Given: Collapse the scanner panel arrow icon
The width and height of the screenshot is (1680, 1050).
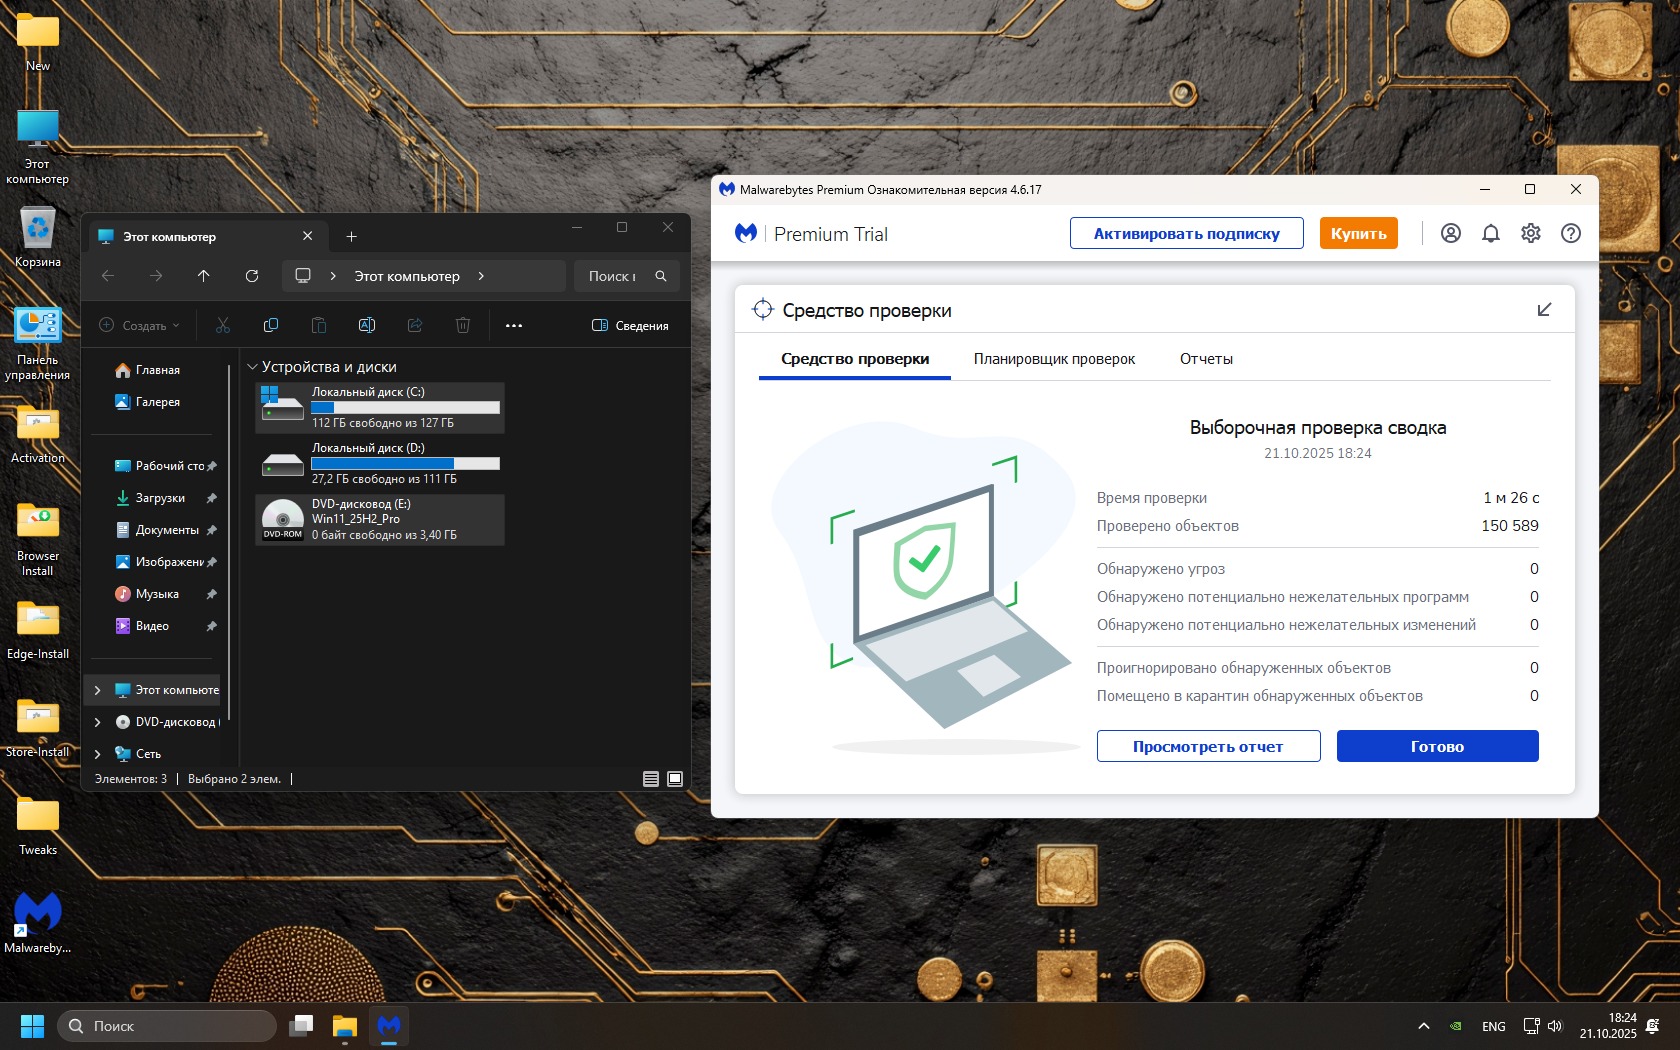Looking at the screenshot, I should tap(1544, 310).
